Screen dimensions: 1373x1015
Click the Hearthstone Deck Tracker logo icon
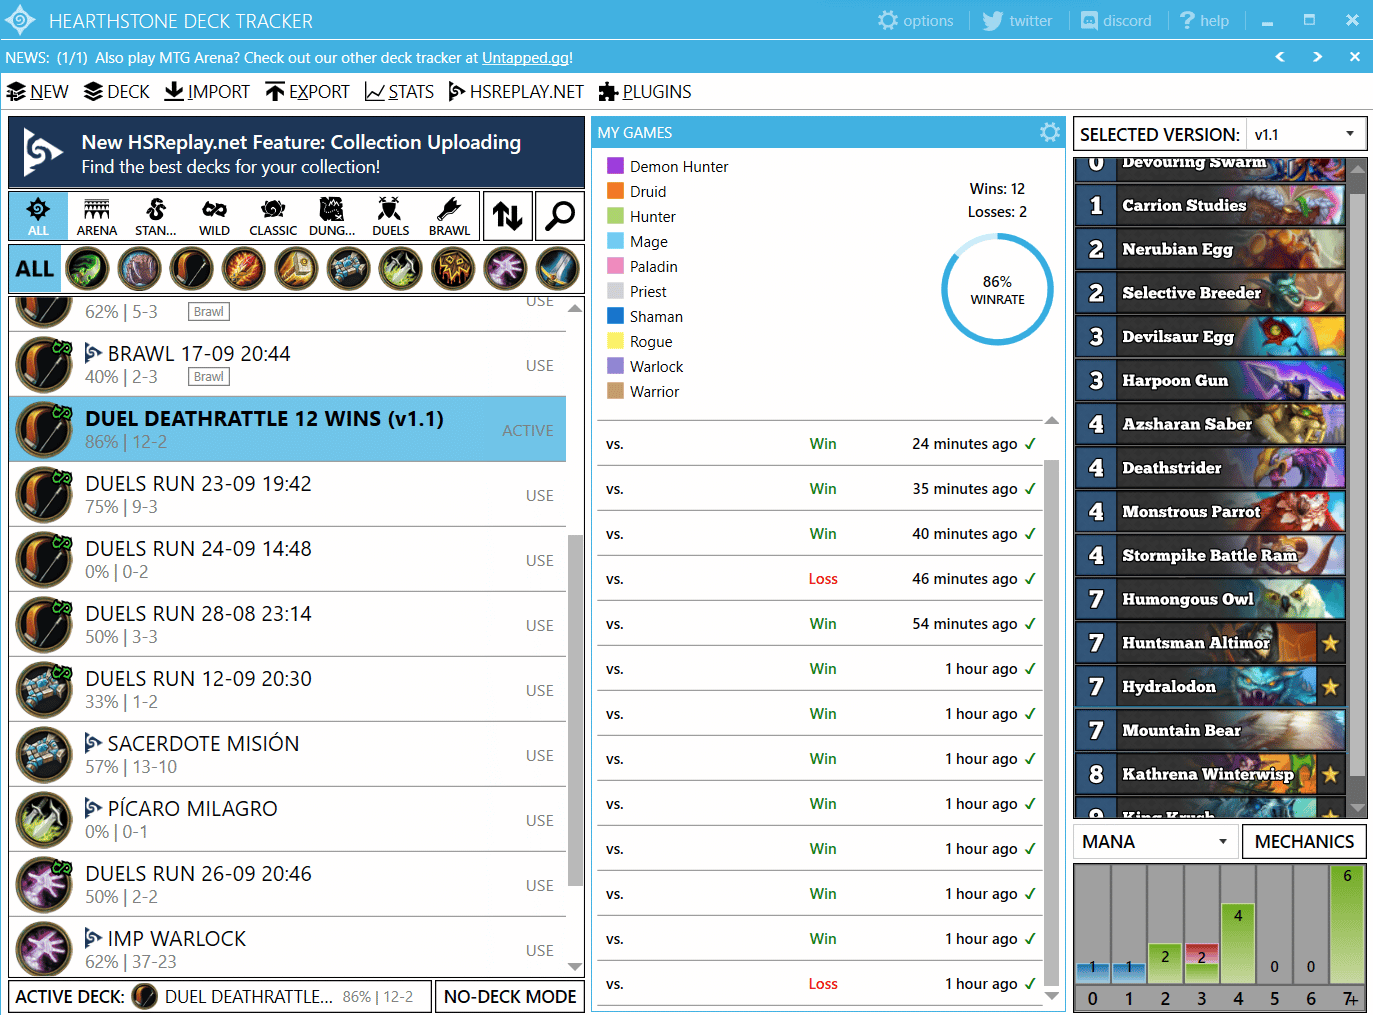click(20, 20)
